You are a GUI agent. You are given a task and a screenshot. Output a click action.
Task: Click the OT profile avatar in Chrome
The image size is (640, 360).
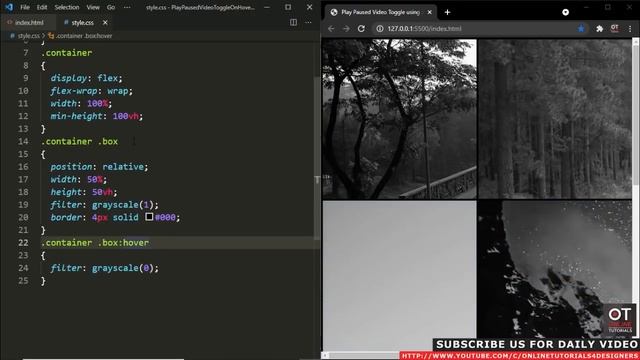pyautogui.click(x=614, y=29)
